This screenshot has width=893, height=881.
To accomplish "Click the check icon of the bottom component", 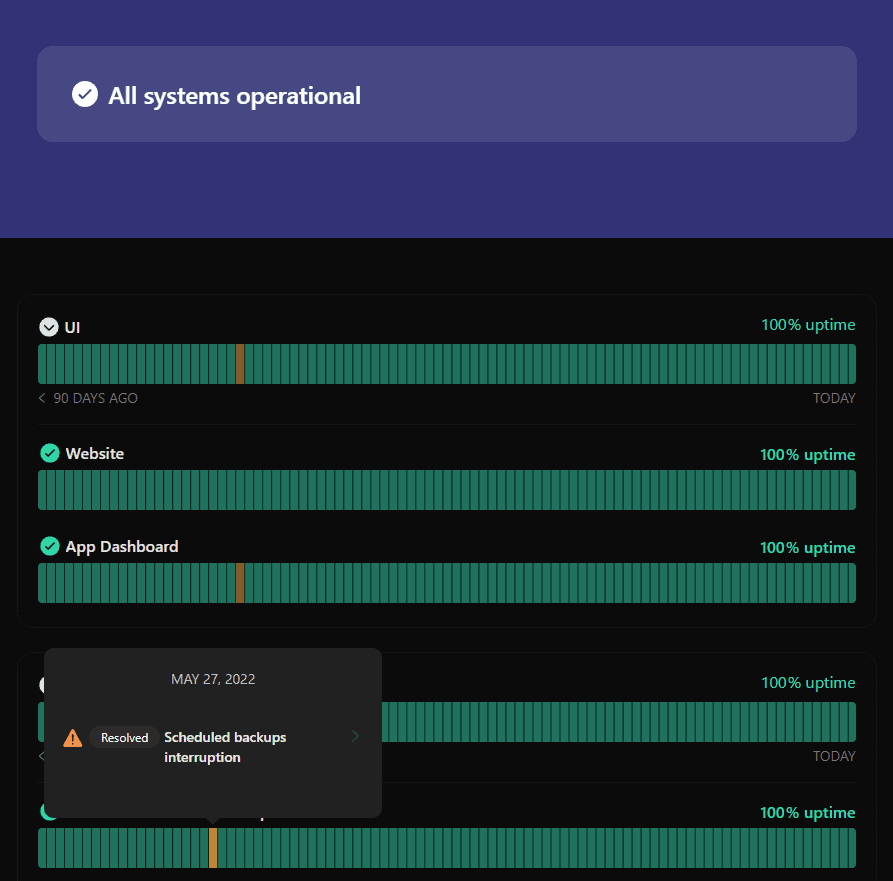I will (49, 811).
